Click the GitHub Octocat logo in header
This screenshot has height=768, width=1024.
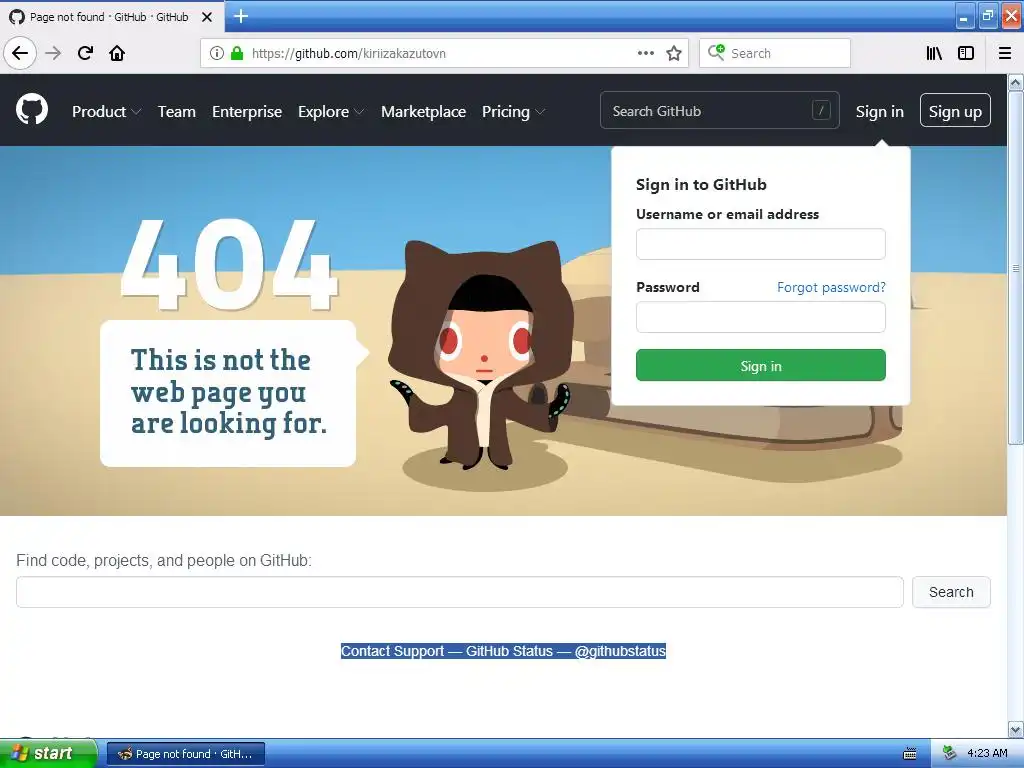pyautogui.click(x=32, y=110)
